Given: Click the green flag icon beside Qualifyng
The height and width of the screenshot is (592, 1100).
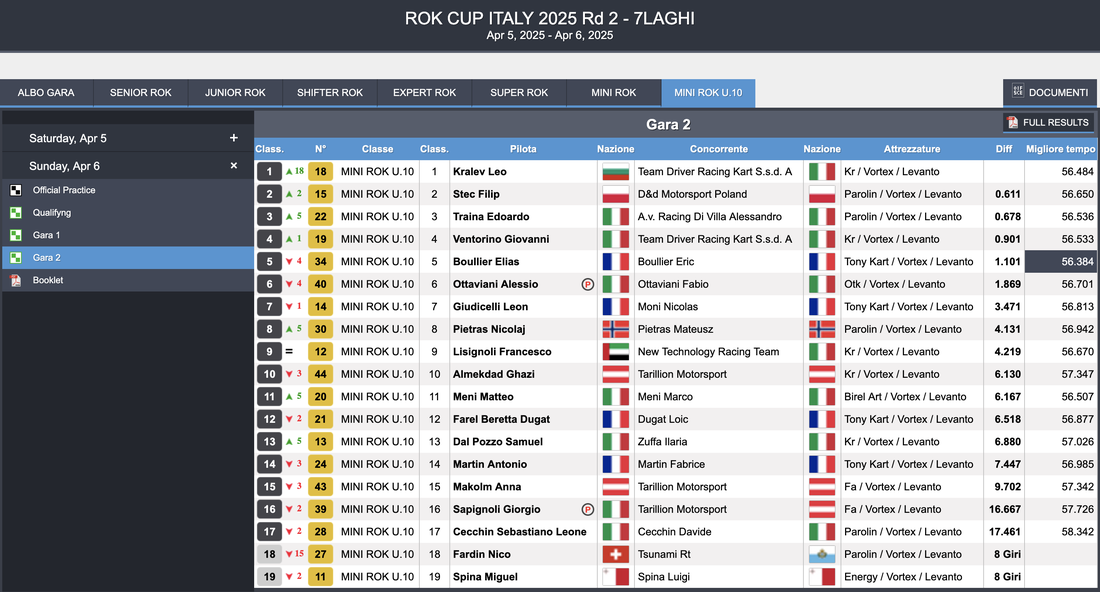Looking at the screenshot, I should pyautogui.click(x=15, y=213).
